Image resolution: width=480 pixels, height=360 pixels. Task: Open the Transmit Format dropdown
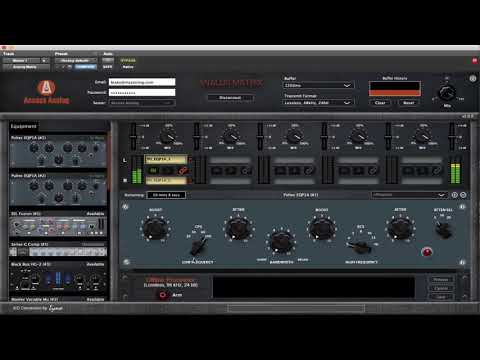click(318, 103)
